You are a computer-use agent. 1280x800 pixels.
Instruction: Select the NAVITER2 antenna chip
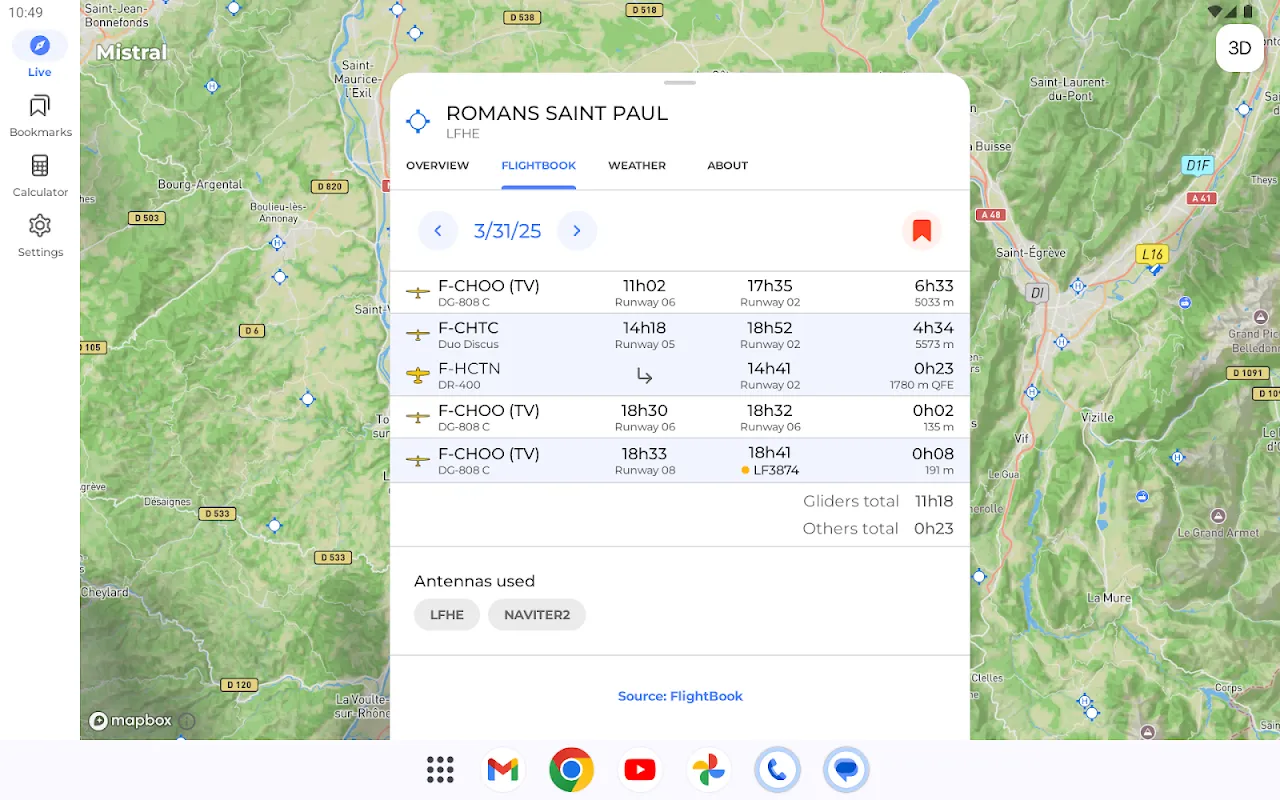pos(537,615)
